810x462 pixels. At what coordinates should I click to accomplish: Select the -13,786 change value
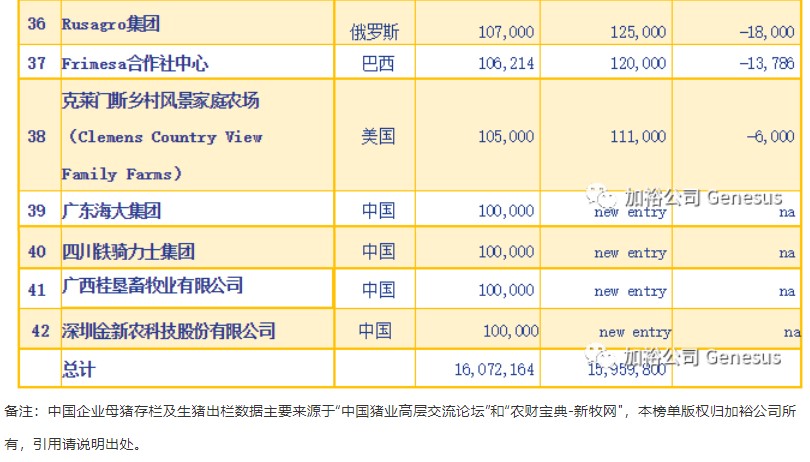pyautogui.click(x=768, y=63)
